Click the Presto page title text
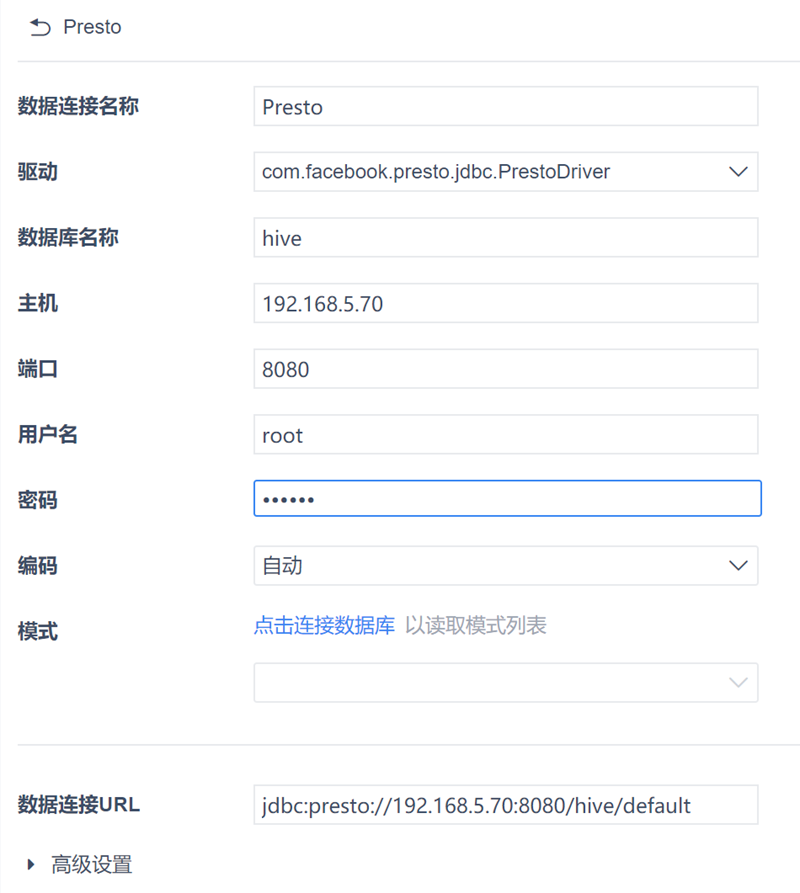The width and height of the screenshot is (800, 893). tap(92, 27)
